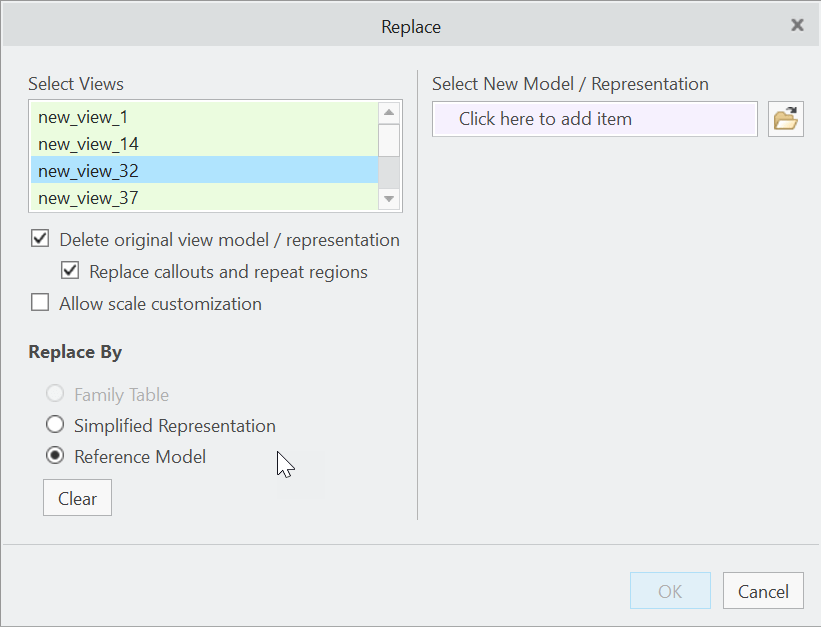The height and width of the screenshot is (627, 821).
Task: Uncheck Delete original view model / representation
Action: point(40,240)
